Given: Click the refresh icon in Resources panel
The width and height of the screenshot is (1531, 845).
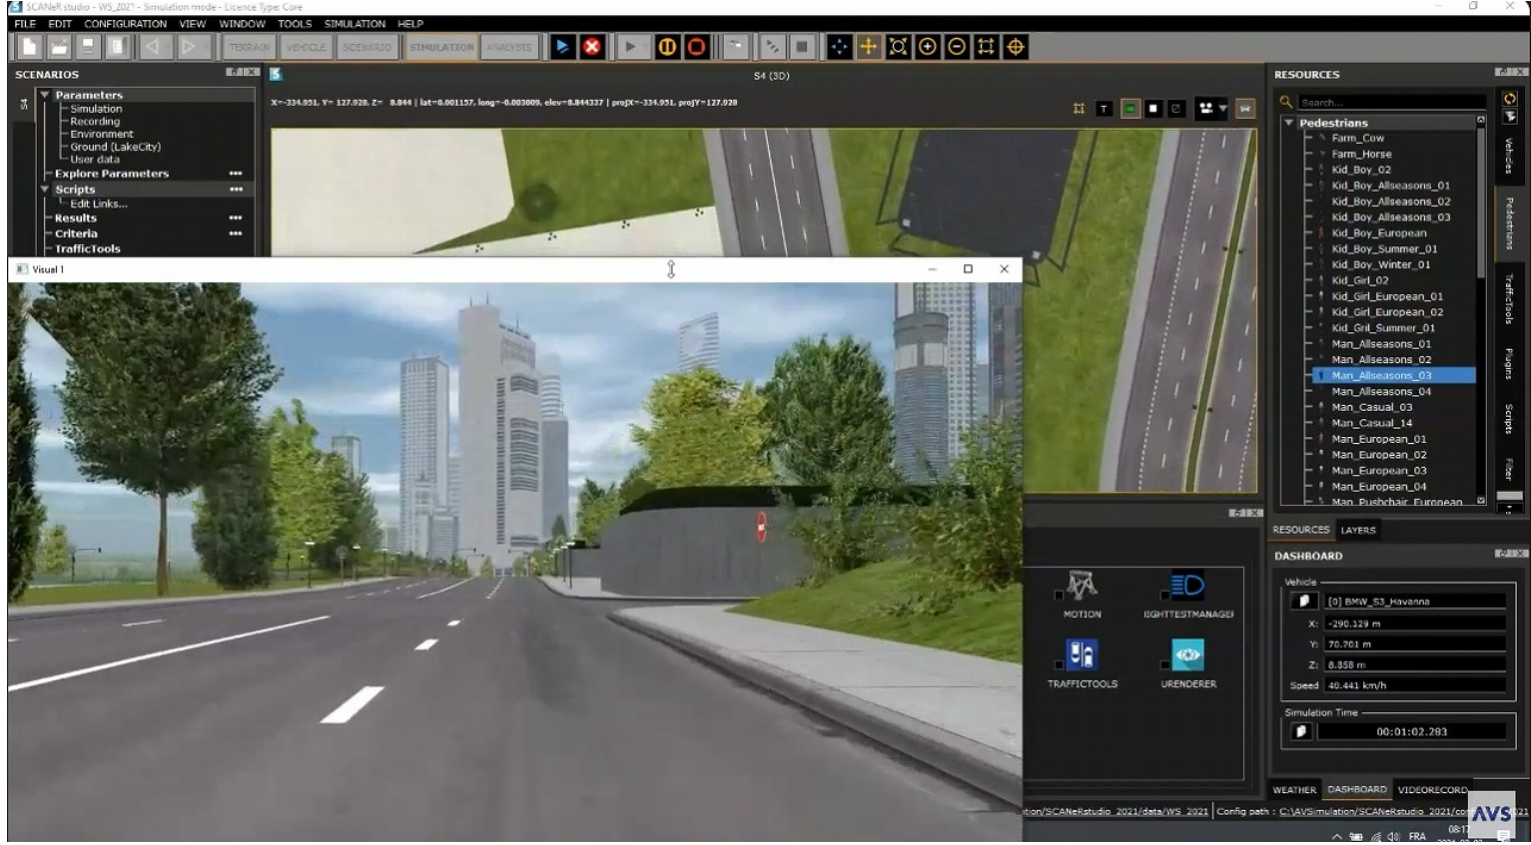Looking at the screenshot, I should coord(1509,98).
